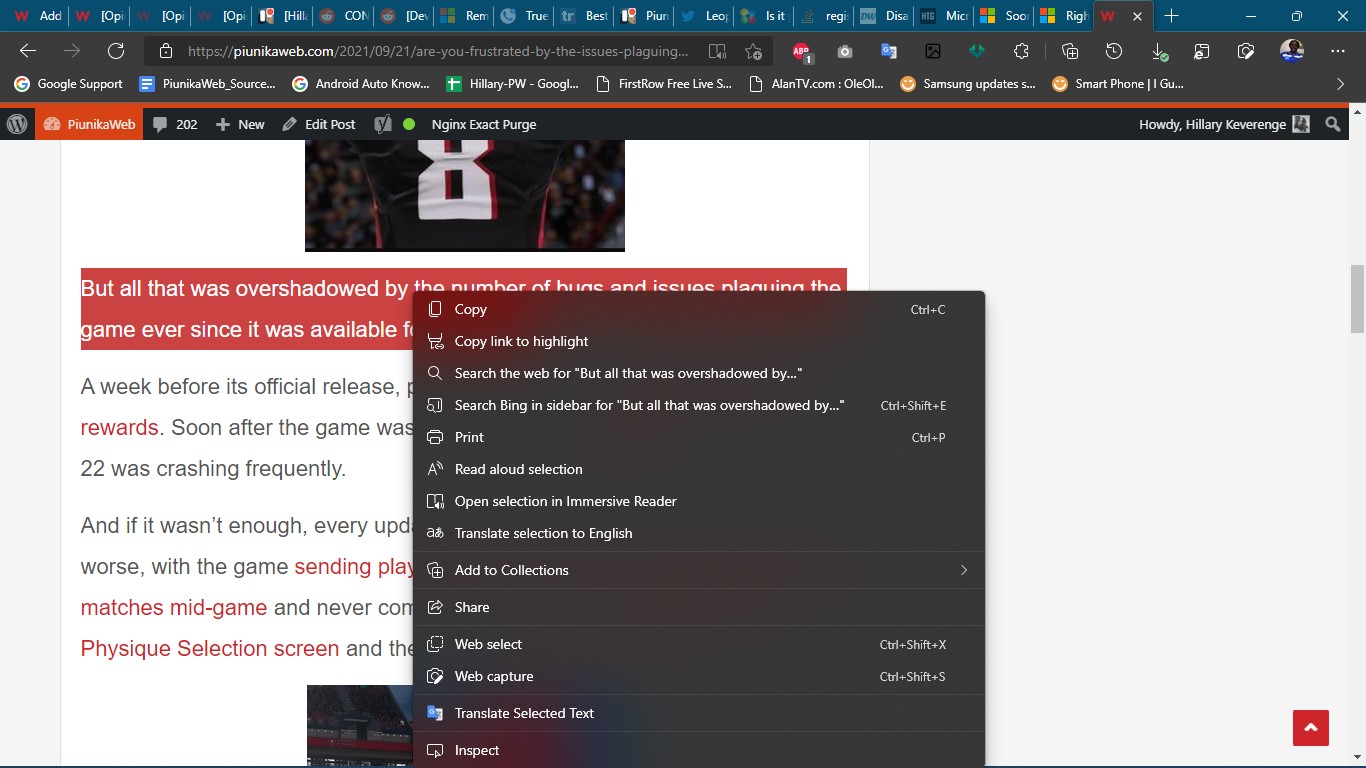Open FirstRow Free Live bookmark

click(x=664, y=84)
